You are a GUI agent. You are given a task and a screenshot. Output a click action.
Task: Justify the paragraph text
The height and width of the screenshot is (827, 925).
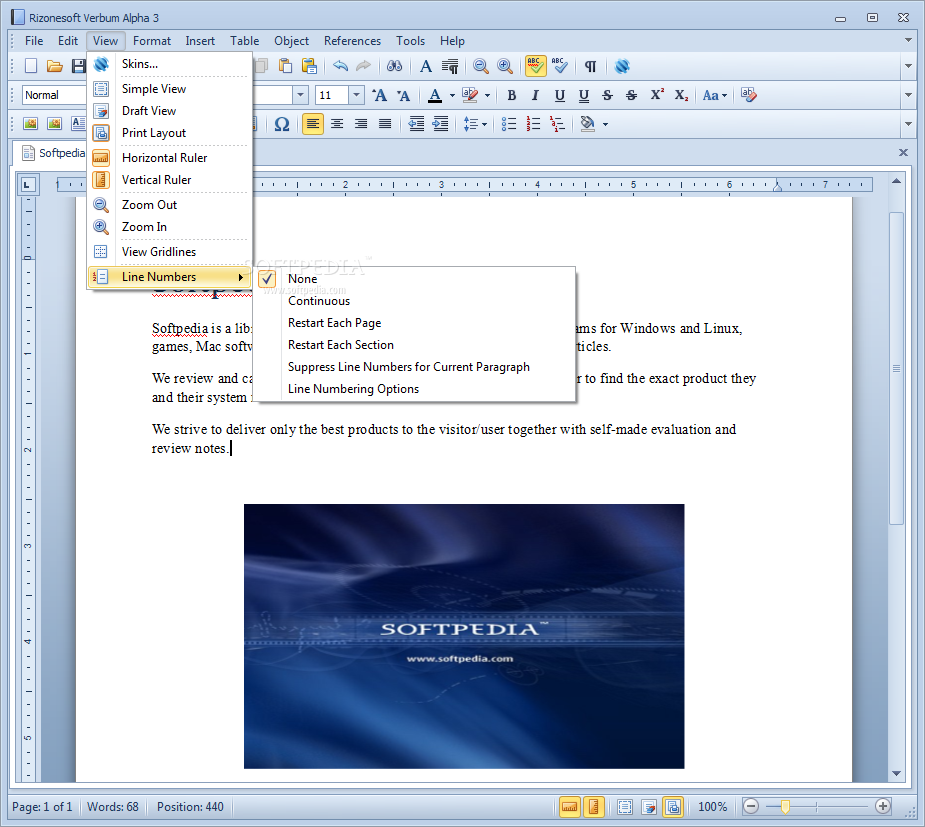click(x=385, y=124)
